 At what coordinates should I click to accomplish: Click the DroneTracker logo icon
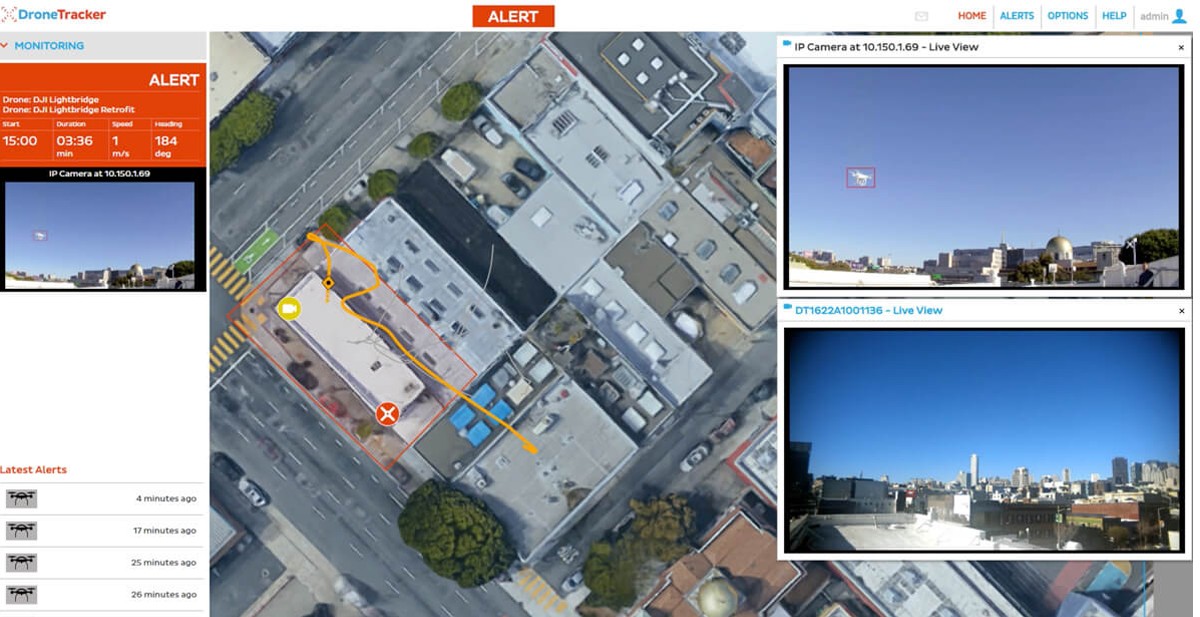(10, 15)
